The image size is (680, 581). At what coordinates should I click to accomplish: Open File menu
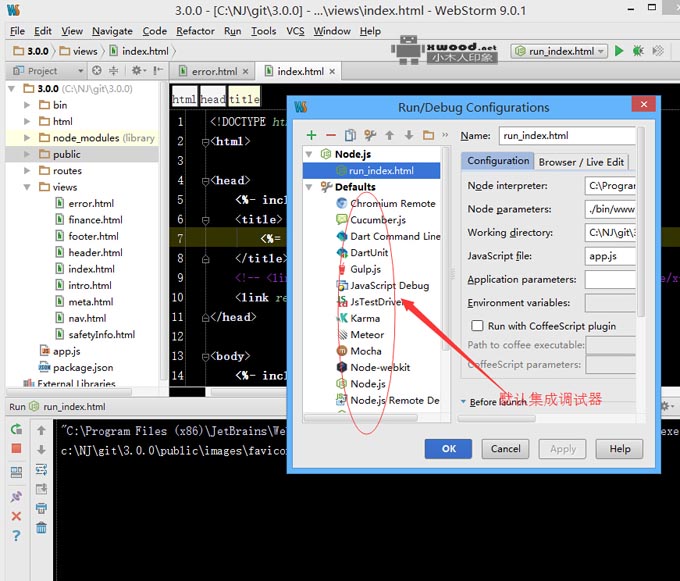17,31
